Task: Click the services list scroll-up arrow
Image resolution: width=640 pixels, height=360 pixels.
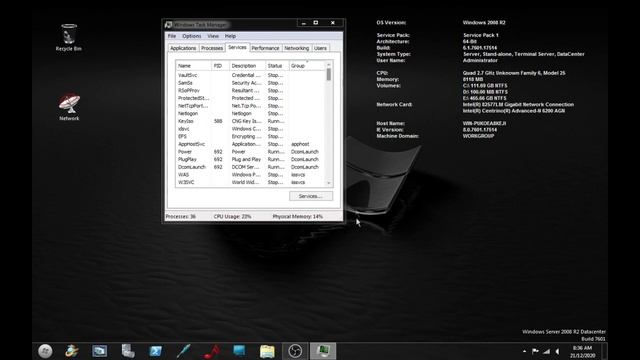Action: click(x=329, y=64)
